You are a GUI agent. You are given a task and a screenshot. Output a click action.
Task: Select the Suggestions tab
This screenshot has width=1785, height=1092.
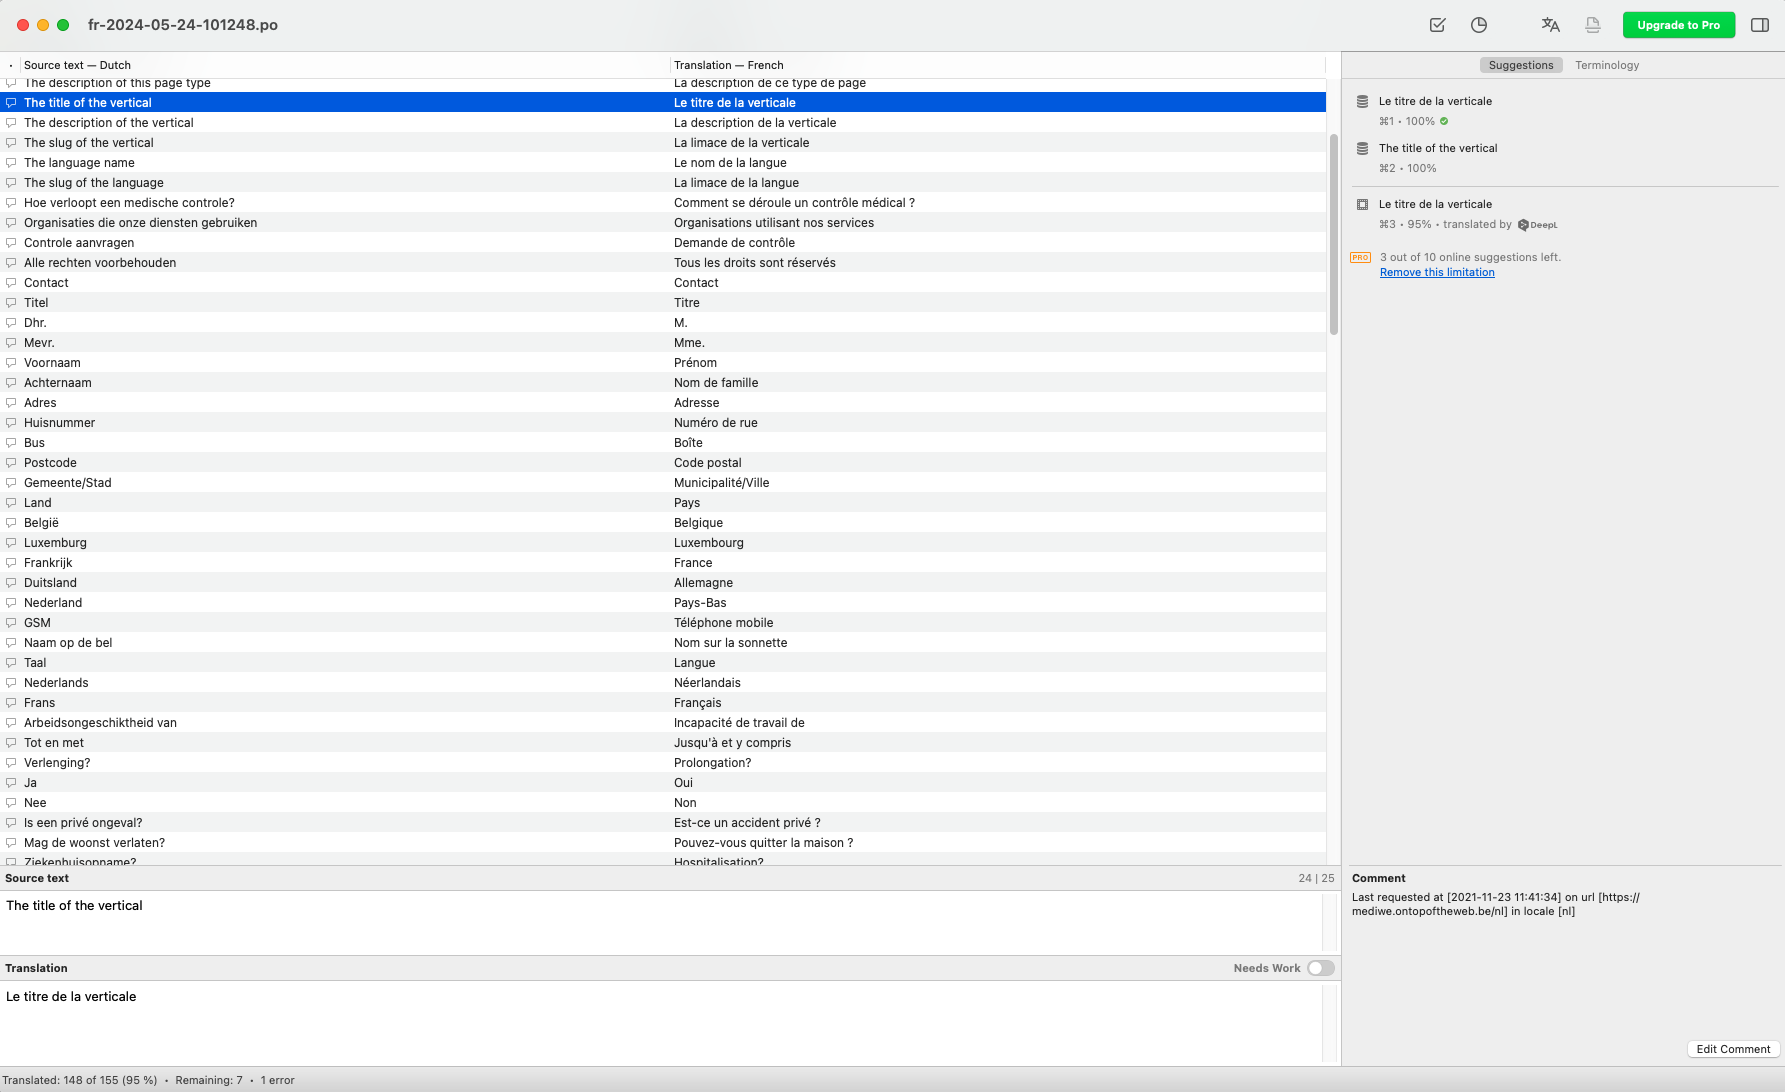(1521, 65)
